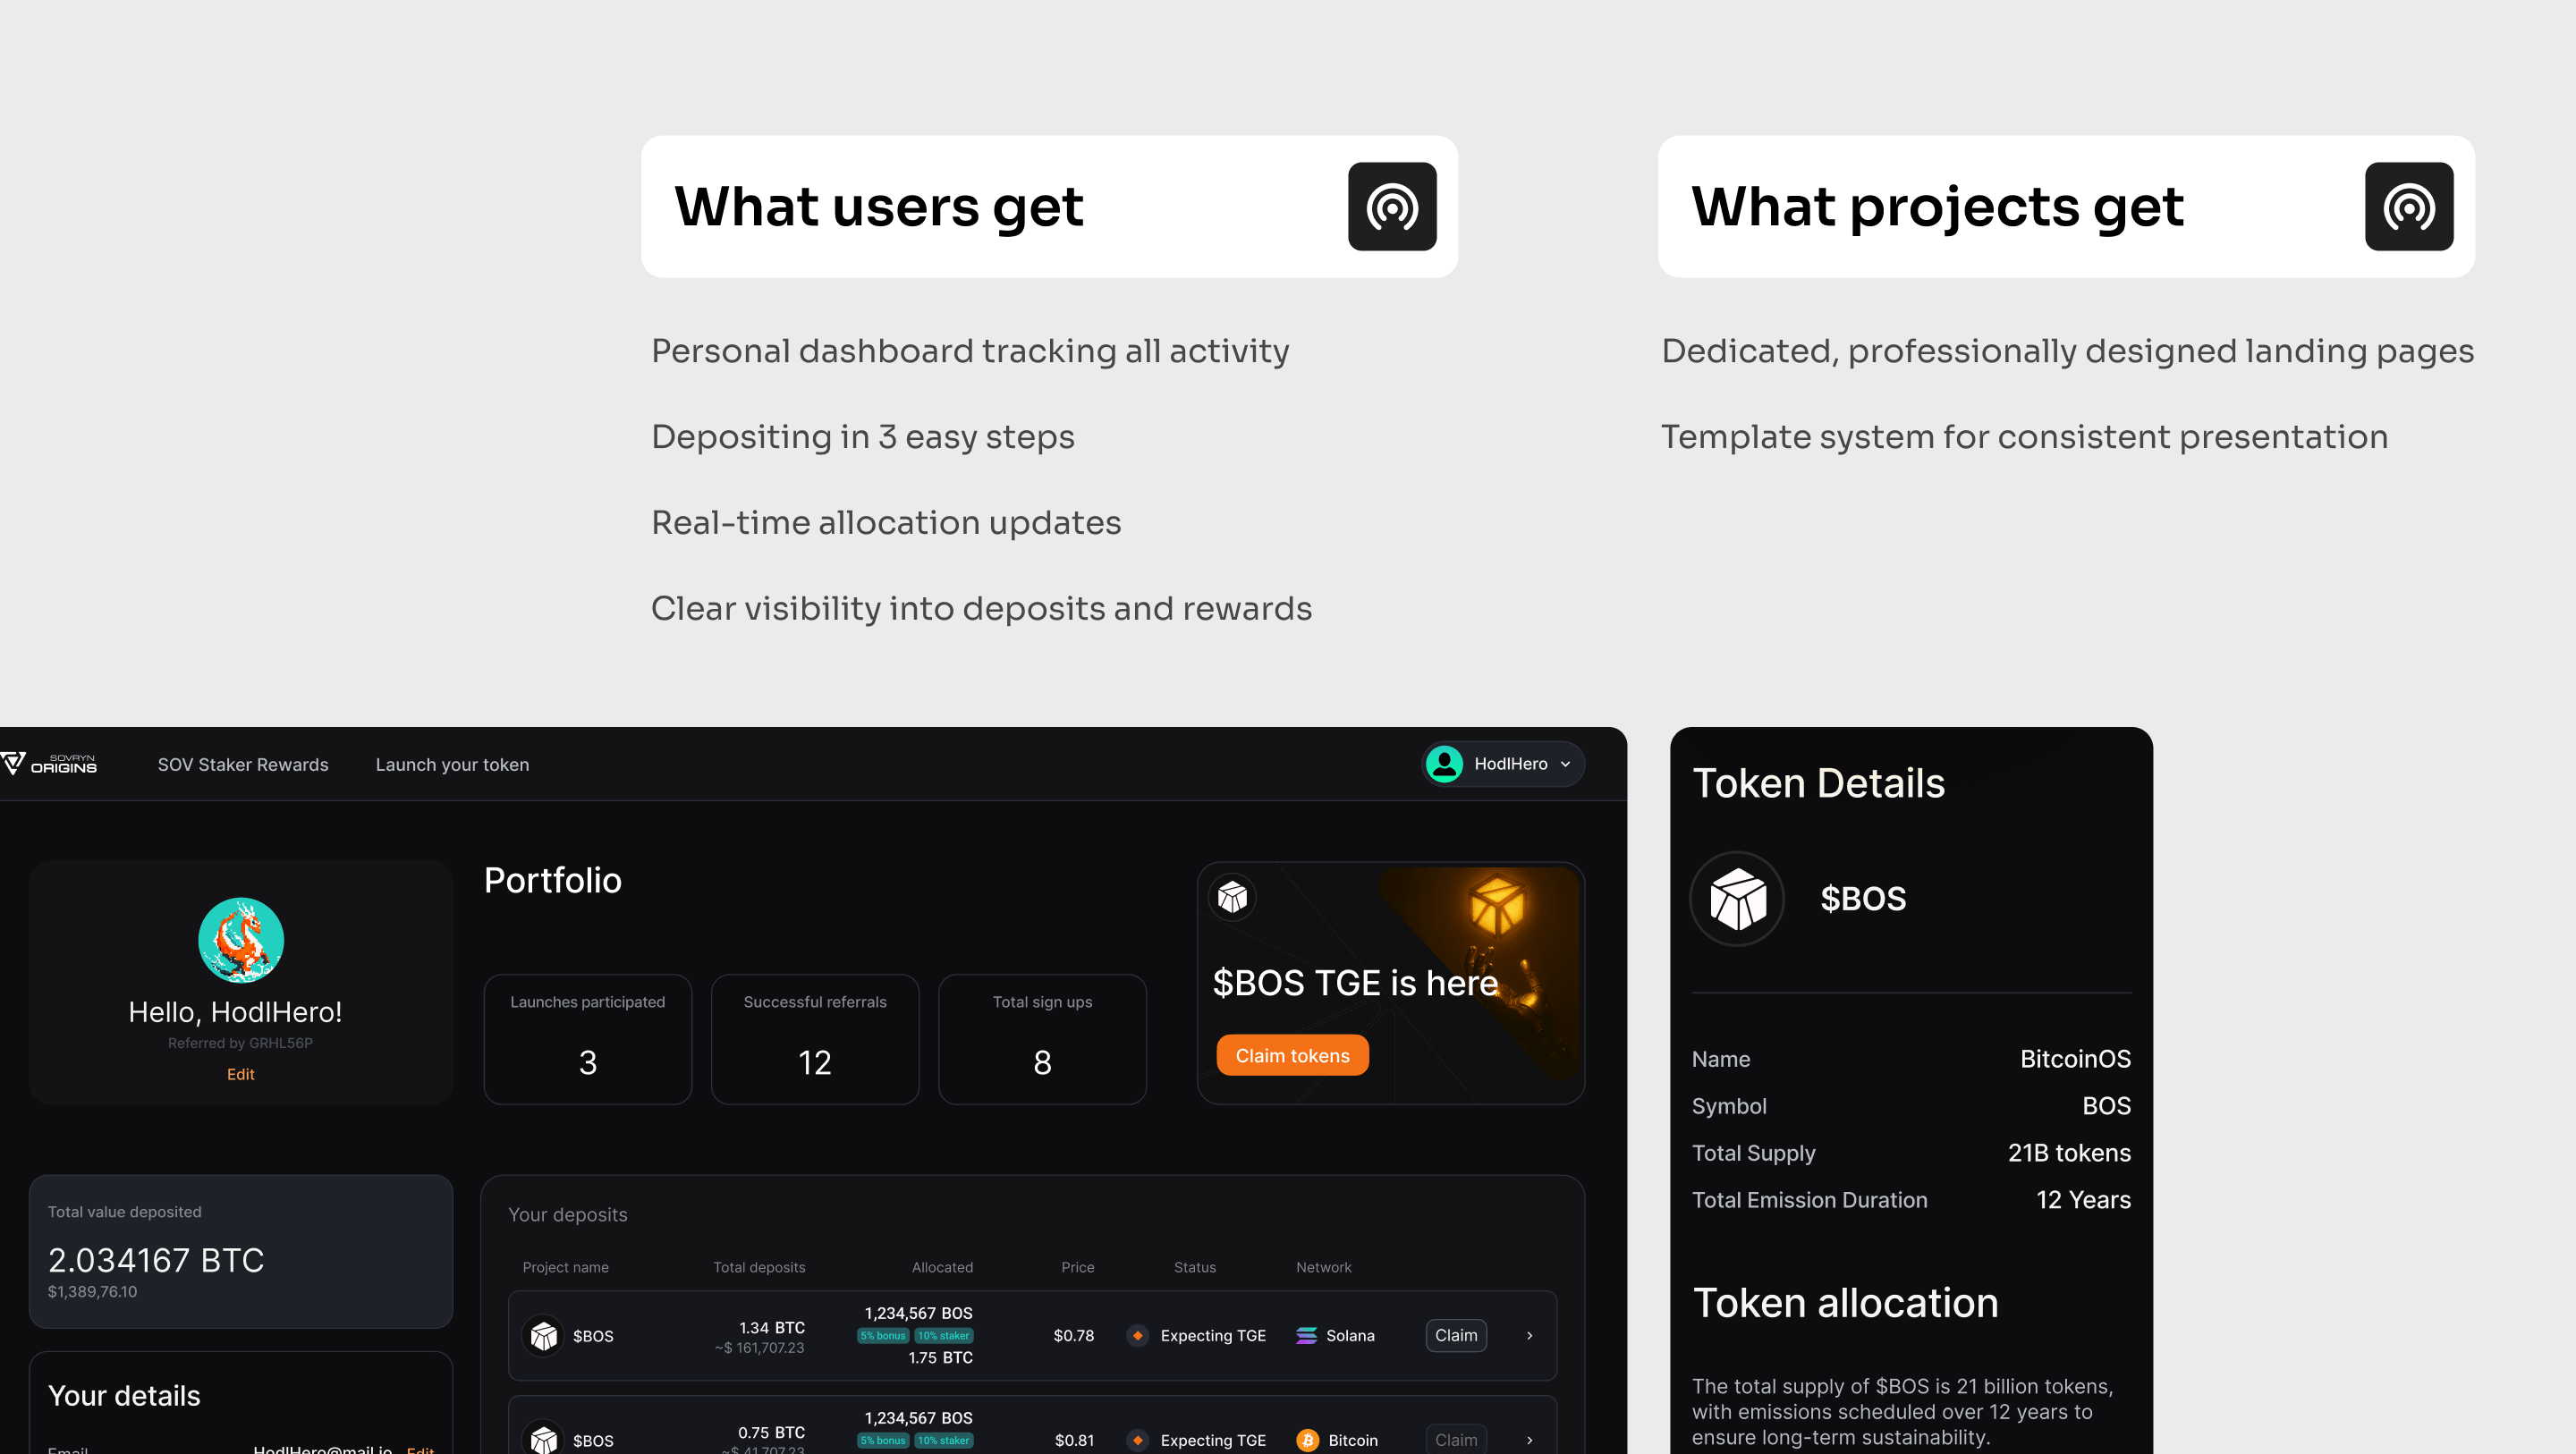
Task: Click the Sovryn Origins logo
Action: pos(51,764)
